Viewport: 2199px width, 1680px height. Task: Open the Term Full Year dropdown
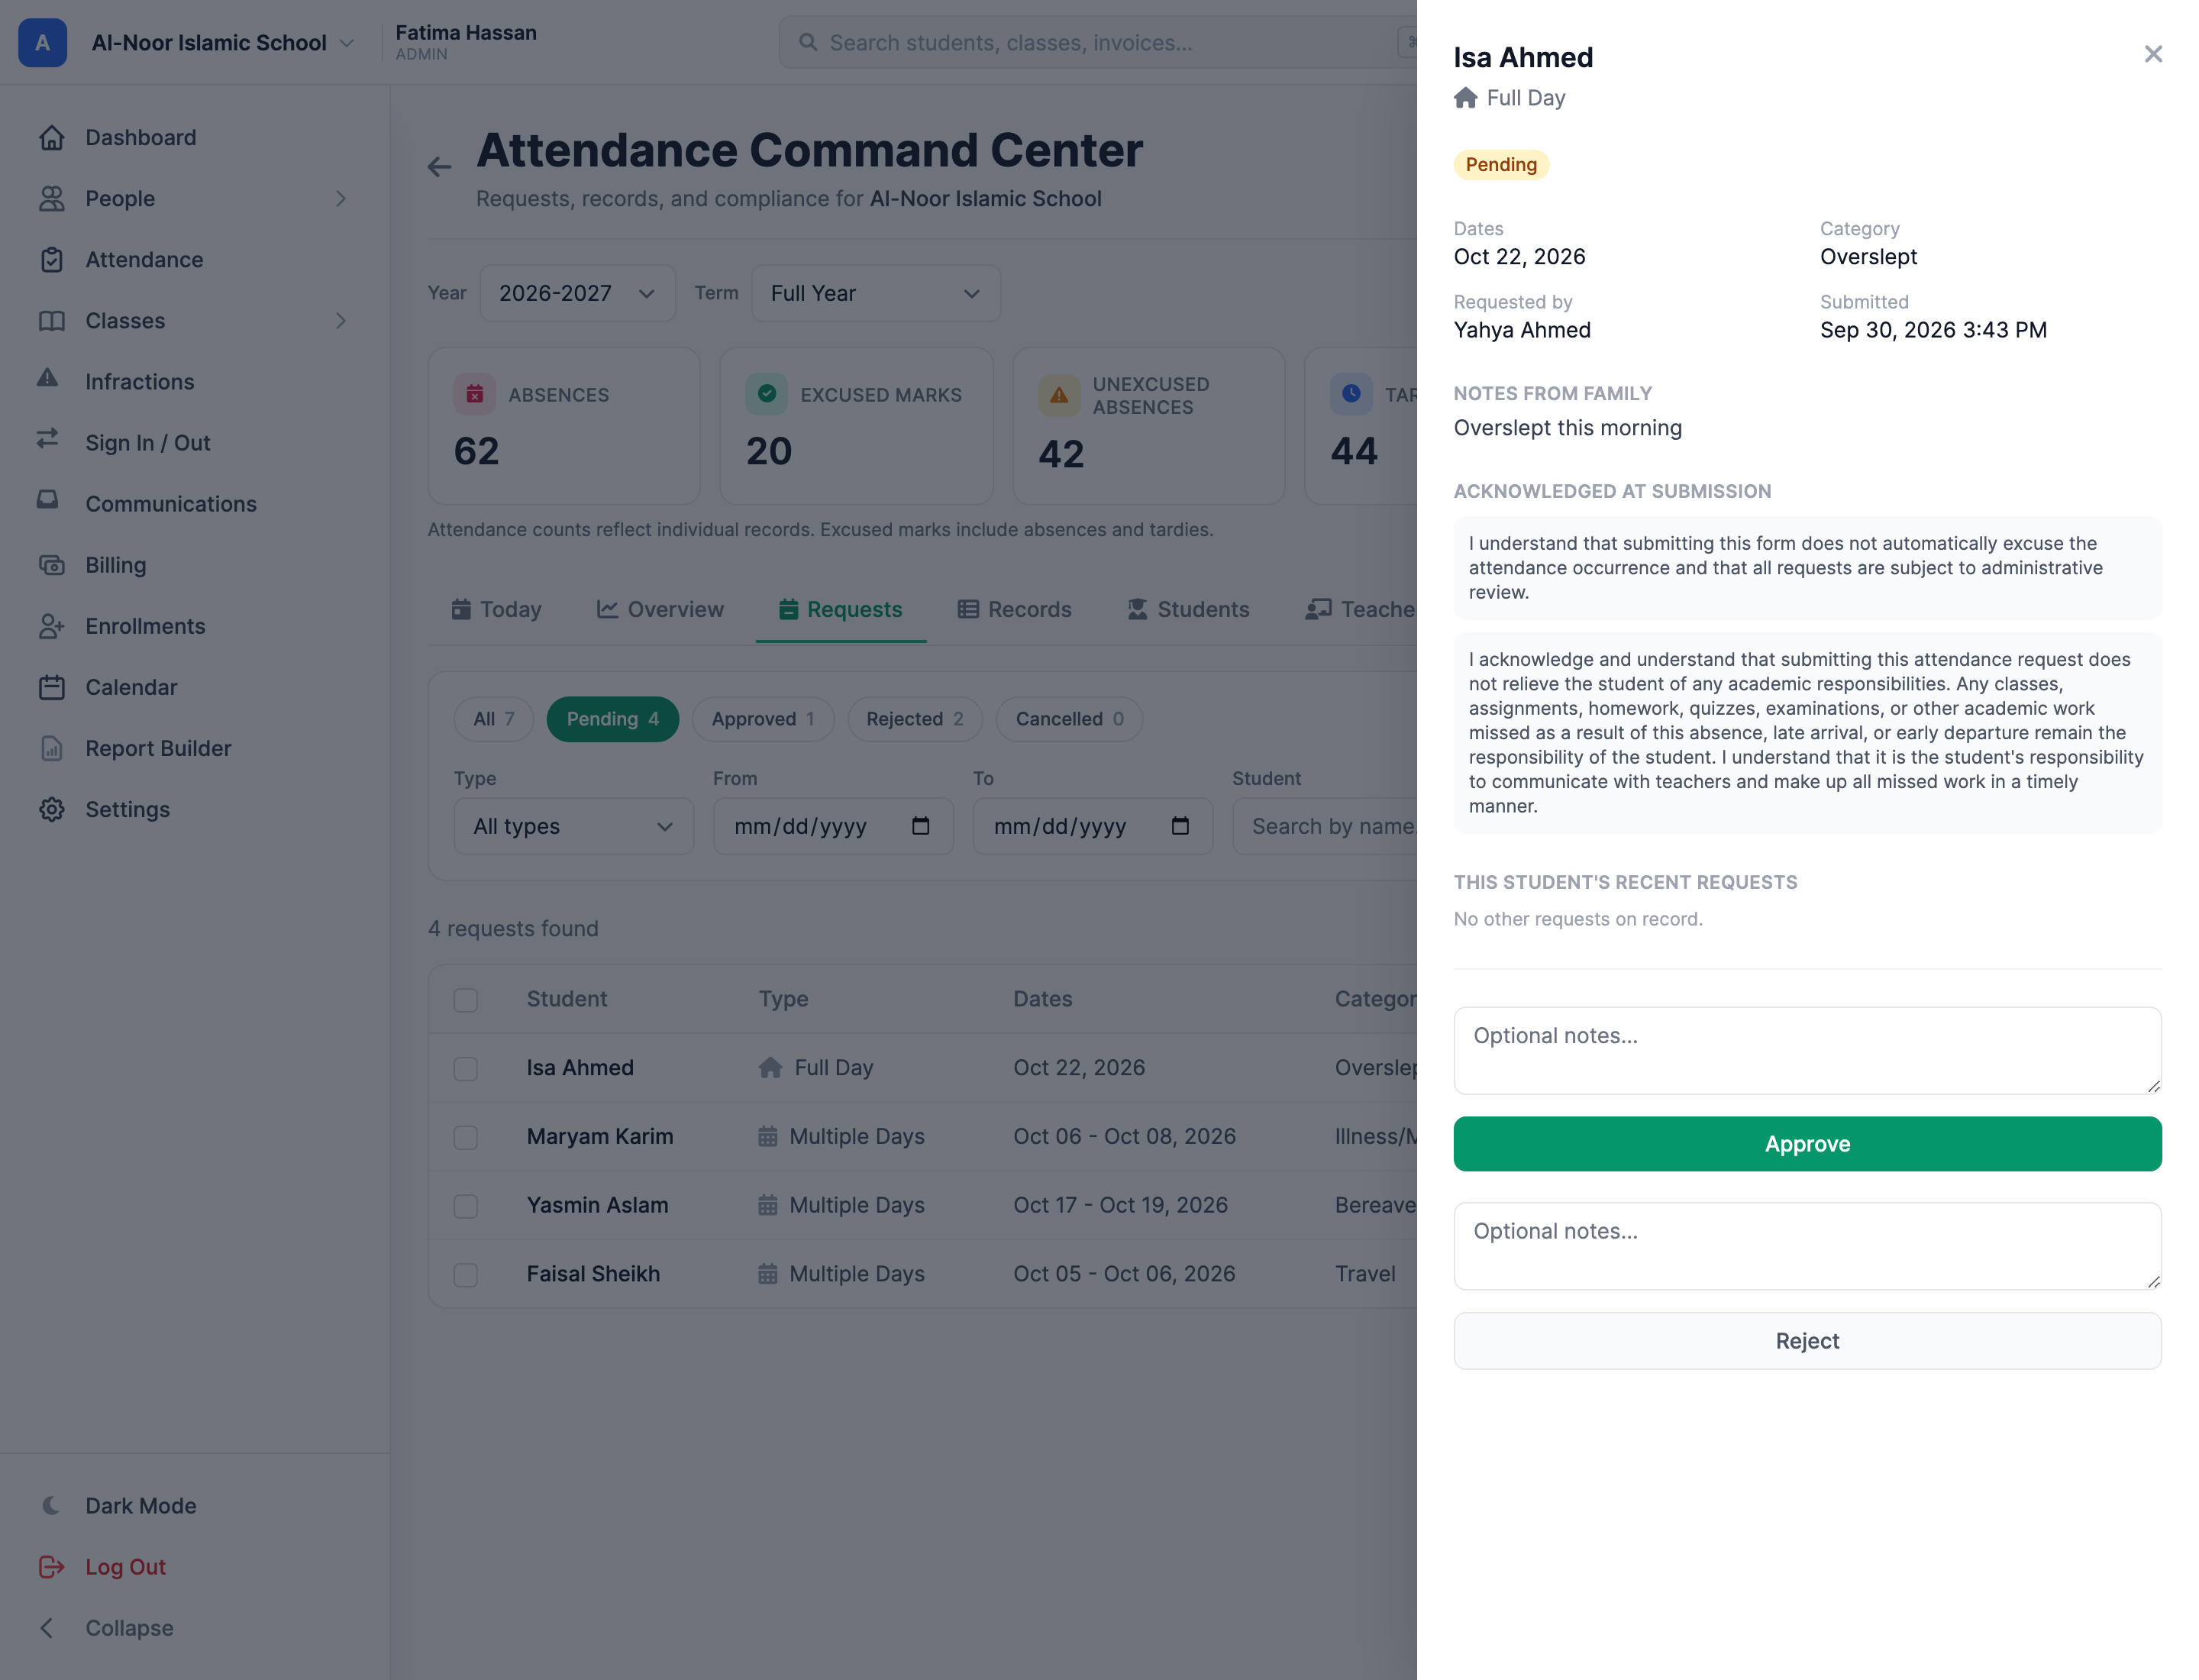875,293
